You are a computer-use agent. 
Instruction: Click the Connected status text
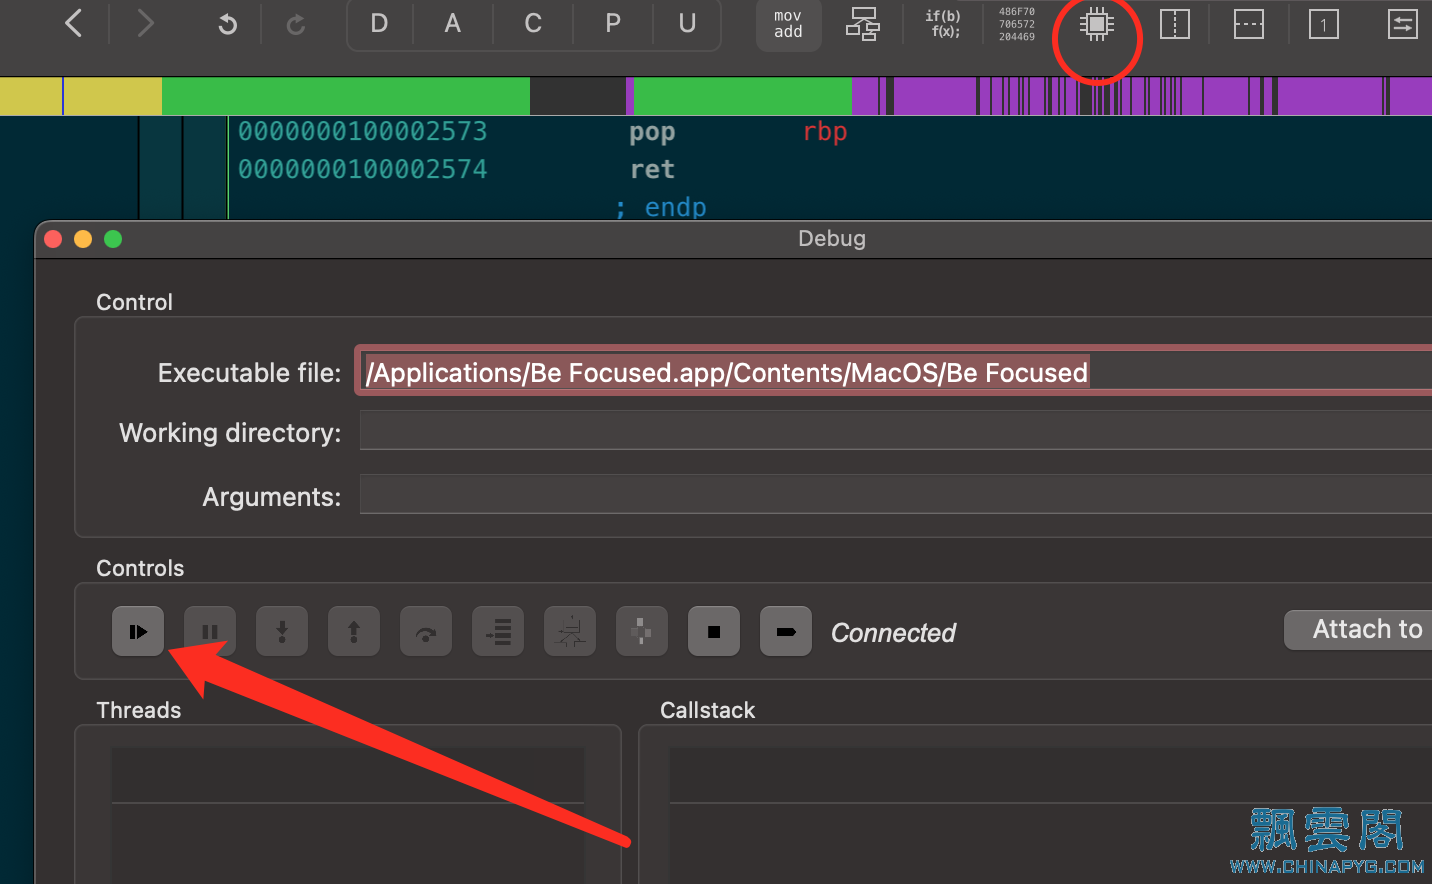pyautogui.click(x=893, y=632)
